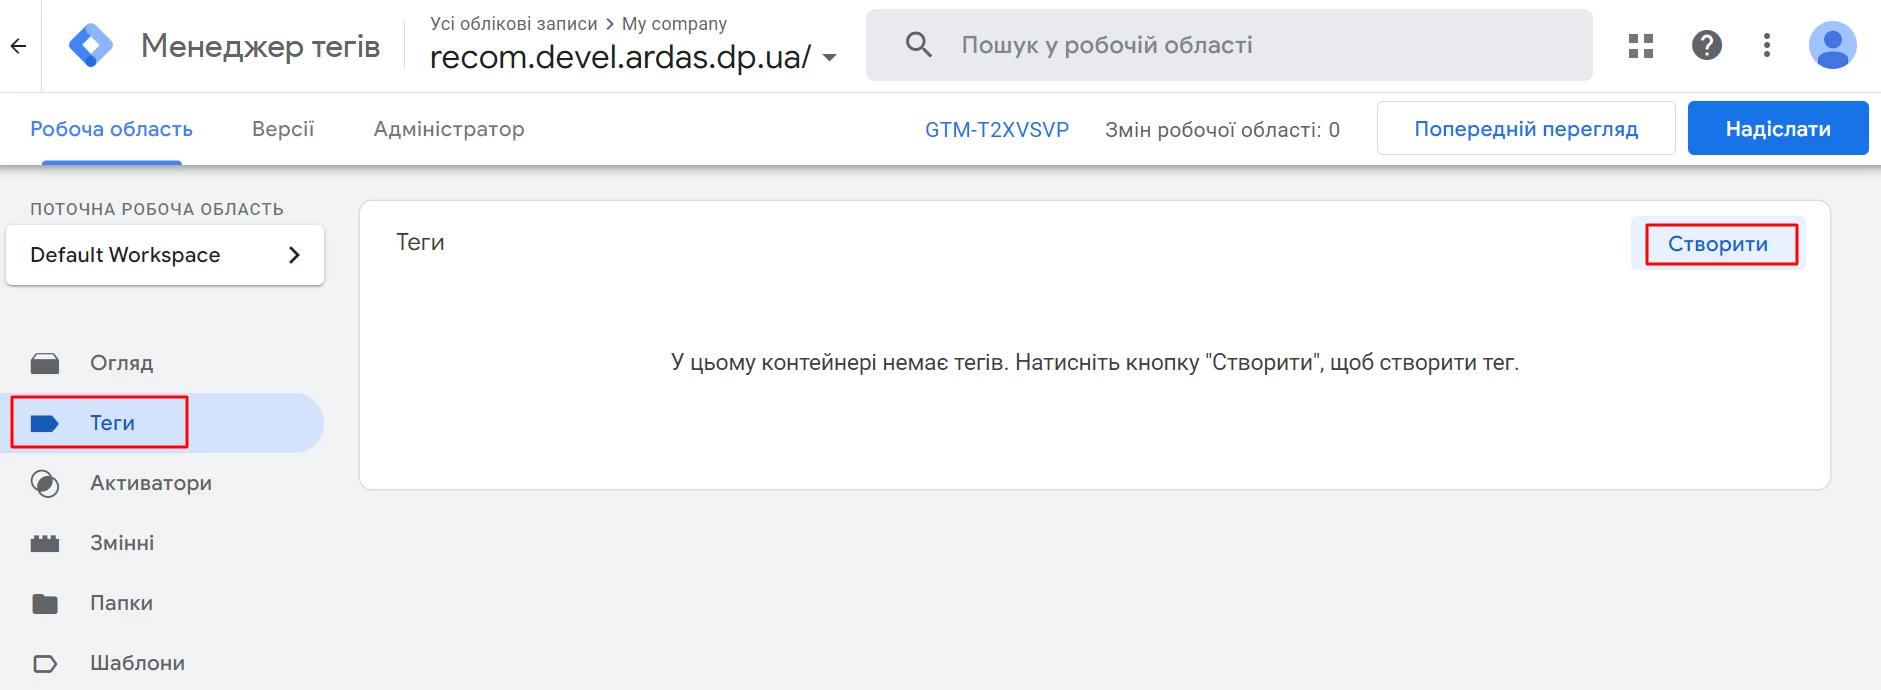The image size is (1881, 690).
Task: Click the Tag Manager diamond logo
Action: pyautogui.click(x=90, y=46)
